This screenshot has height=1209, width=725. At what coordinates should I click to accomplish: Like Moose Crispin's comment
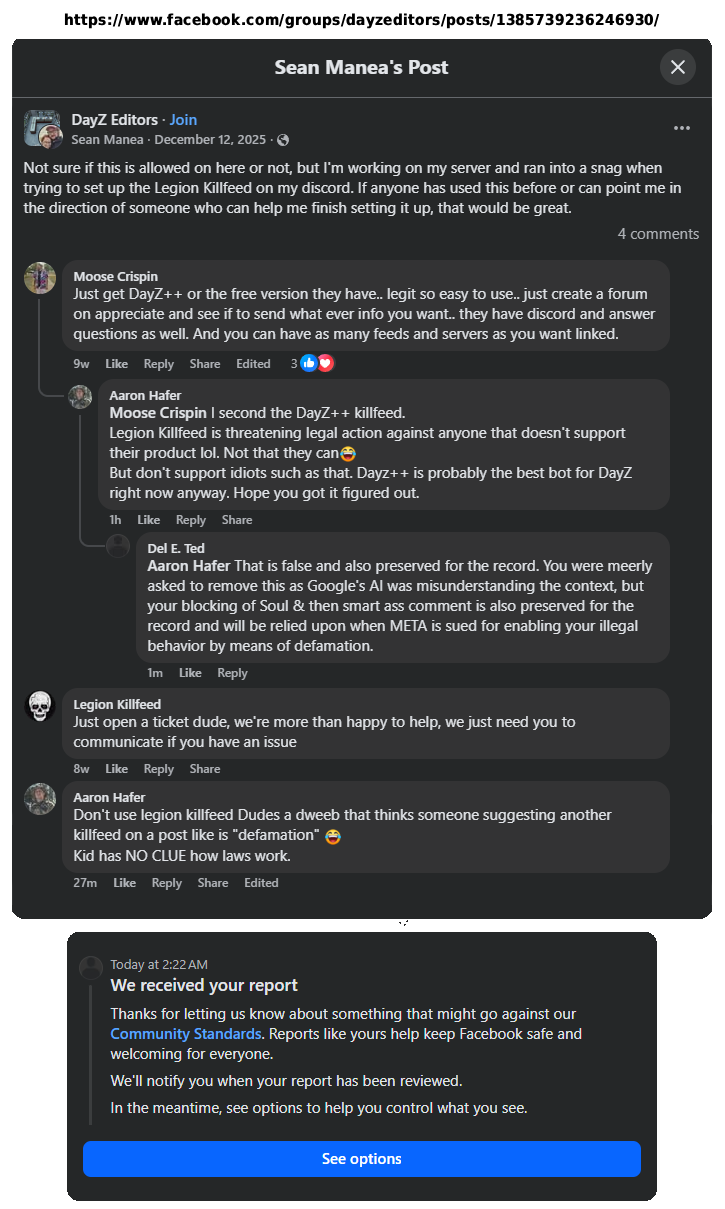116,364
